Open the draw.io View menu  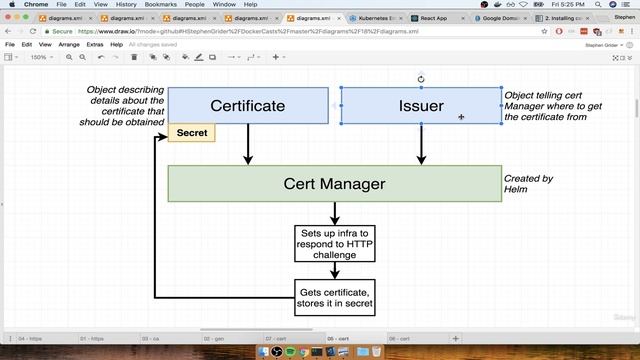pyautogui.click(x=45, y=44)
